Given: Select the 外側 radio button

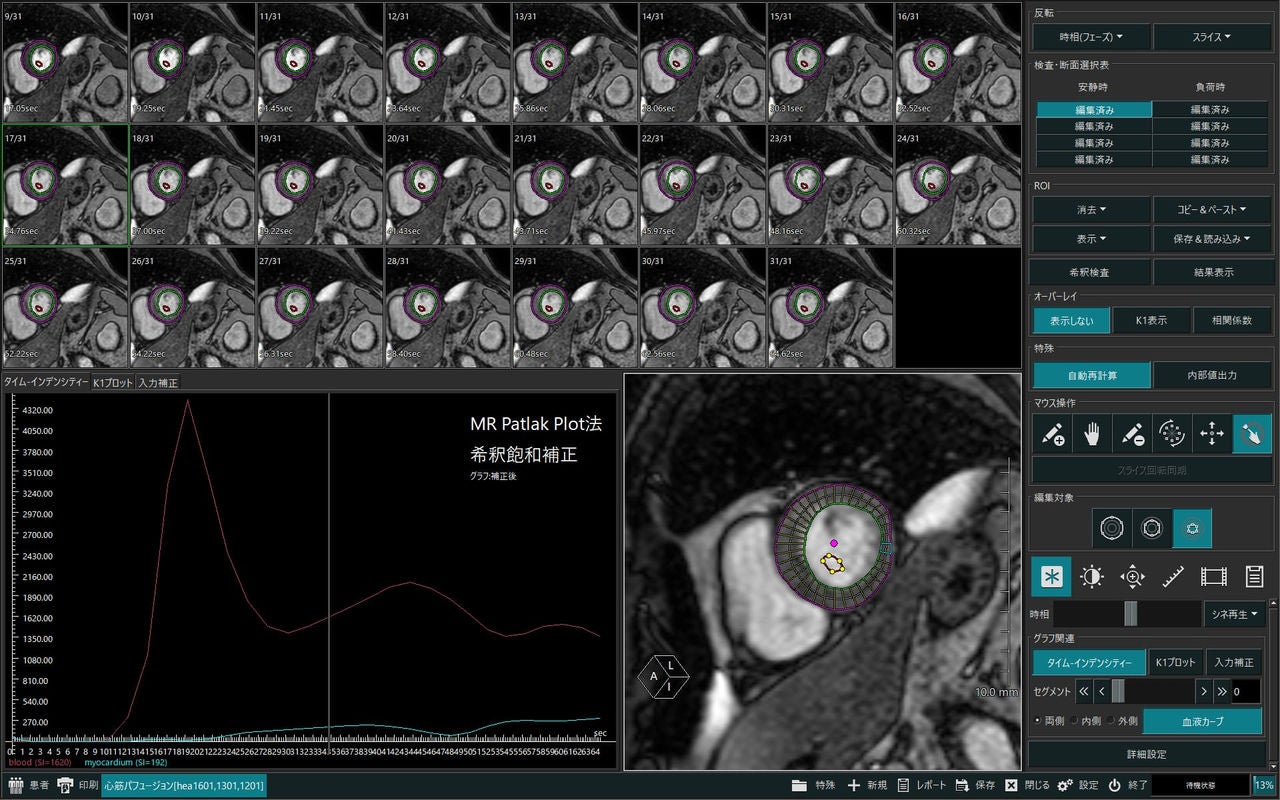Looking at the screenshot, I should pyautogui.click(x=1122, y=721).
